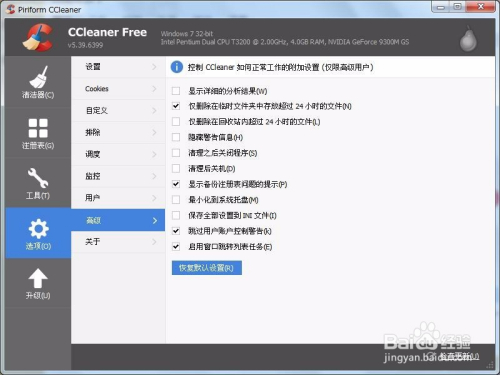Open the Cleaner (清洁器) section
This screenshot has height=375, width=500.
pyautogui.click(x=38, y=82)
